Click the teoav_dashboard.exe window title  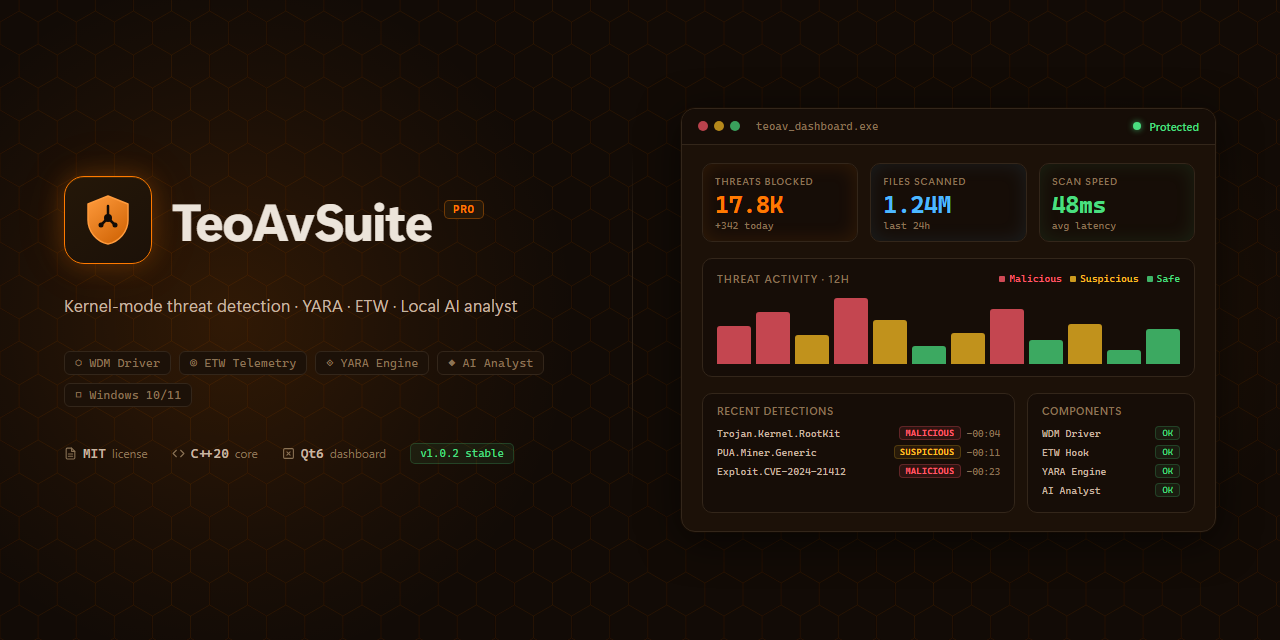click(817, 126)
